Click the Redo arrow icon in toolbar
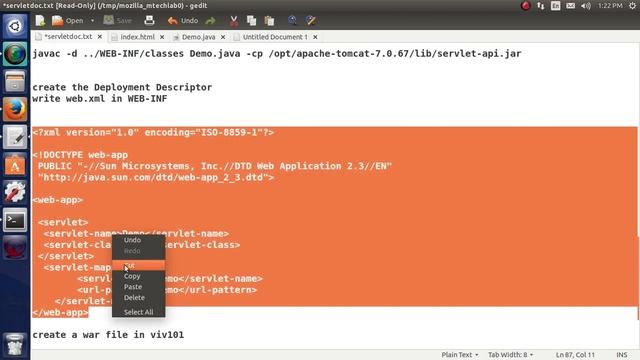 coord(210,20)
